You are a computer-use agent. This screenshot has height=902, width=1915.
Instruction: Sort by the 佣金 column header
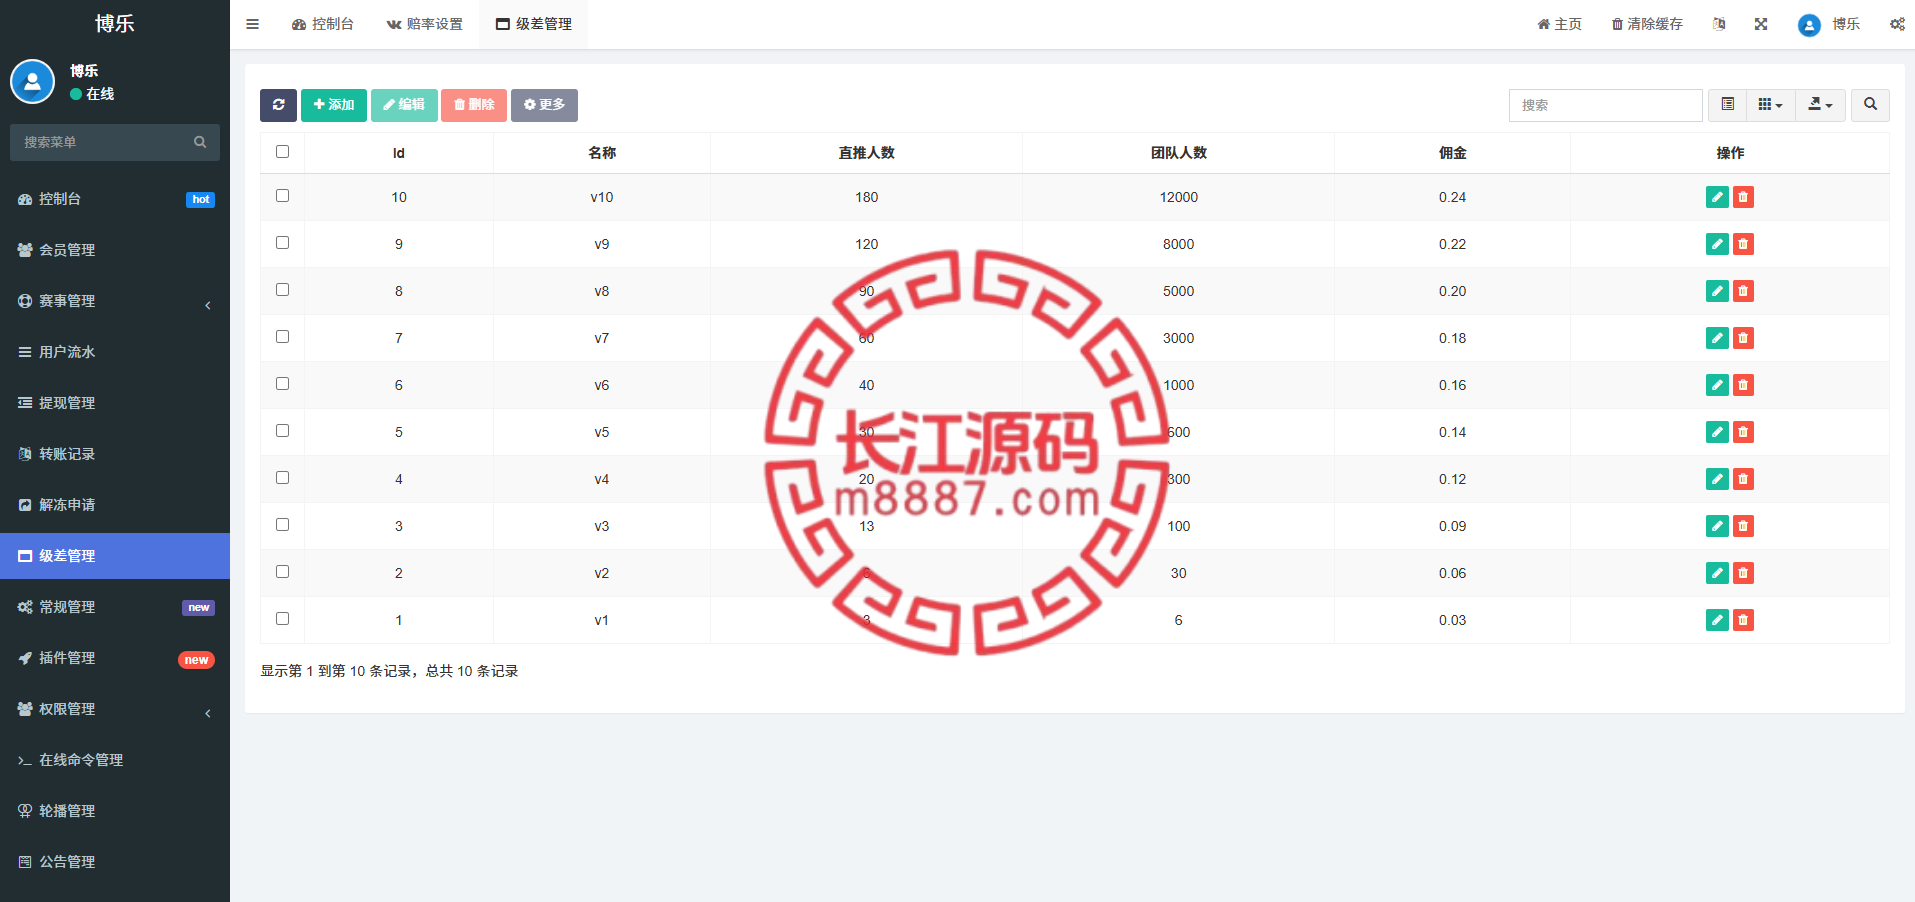point(1452,153)
